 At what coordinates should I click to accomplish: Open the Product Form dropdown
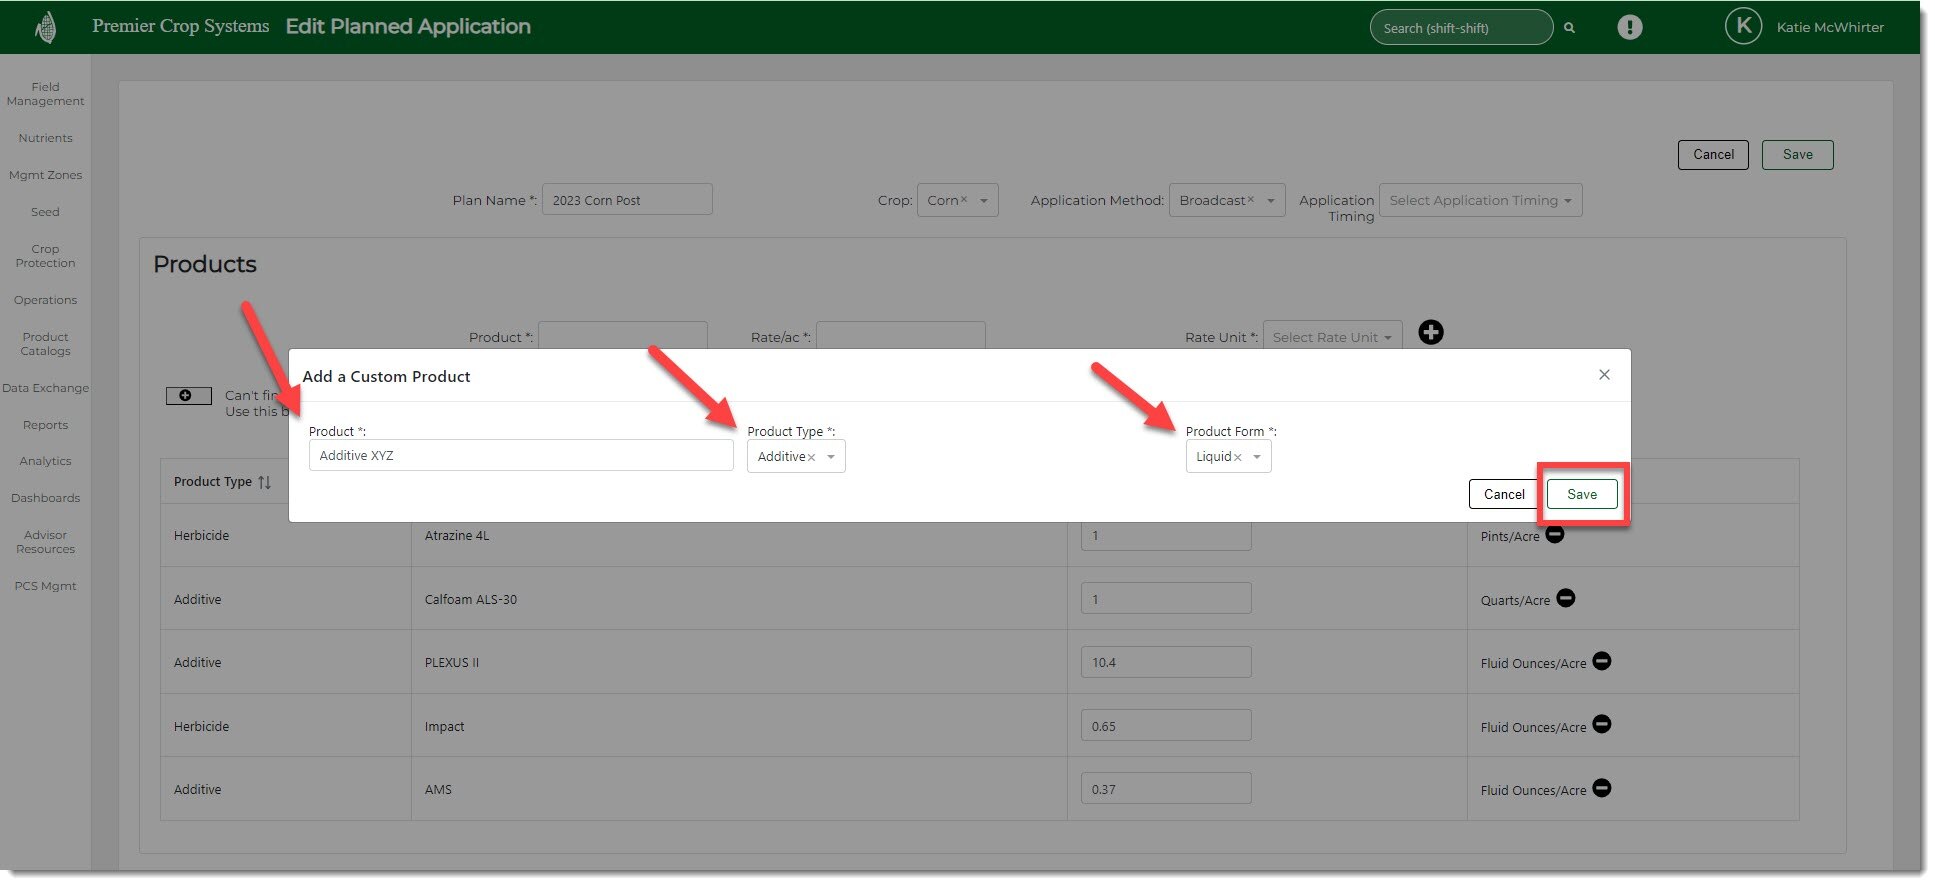pos(1256,457)
